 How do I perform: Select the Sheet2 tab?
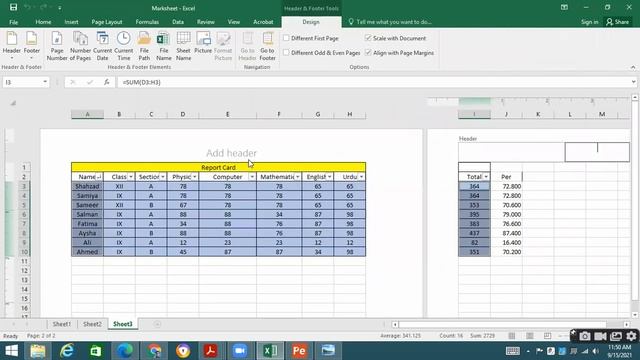[x=92, y=324]
